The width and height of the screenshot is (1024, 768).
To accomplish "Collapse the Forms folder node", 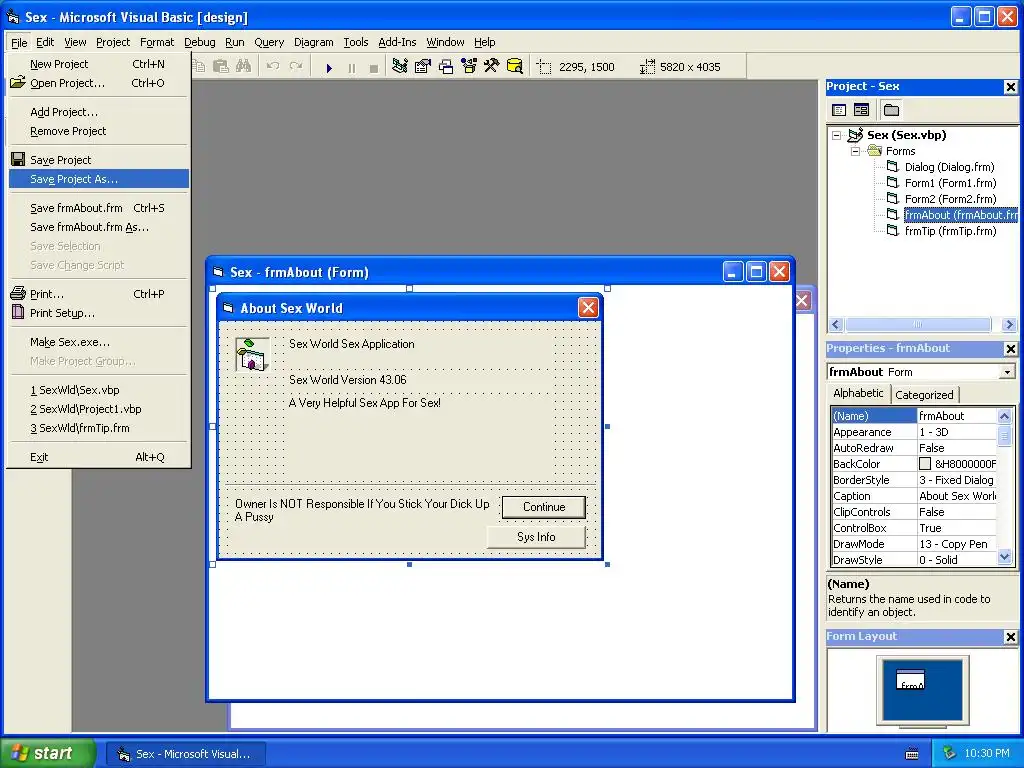I will click(855, 151).
